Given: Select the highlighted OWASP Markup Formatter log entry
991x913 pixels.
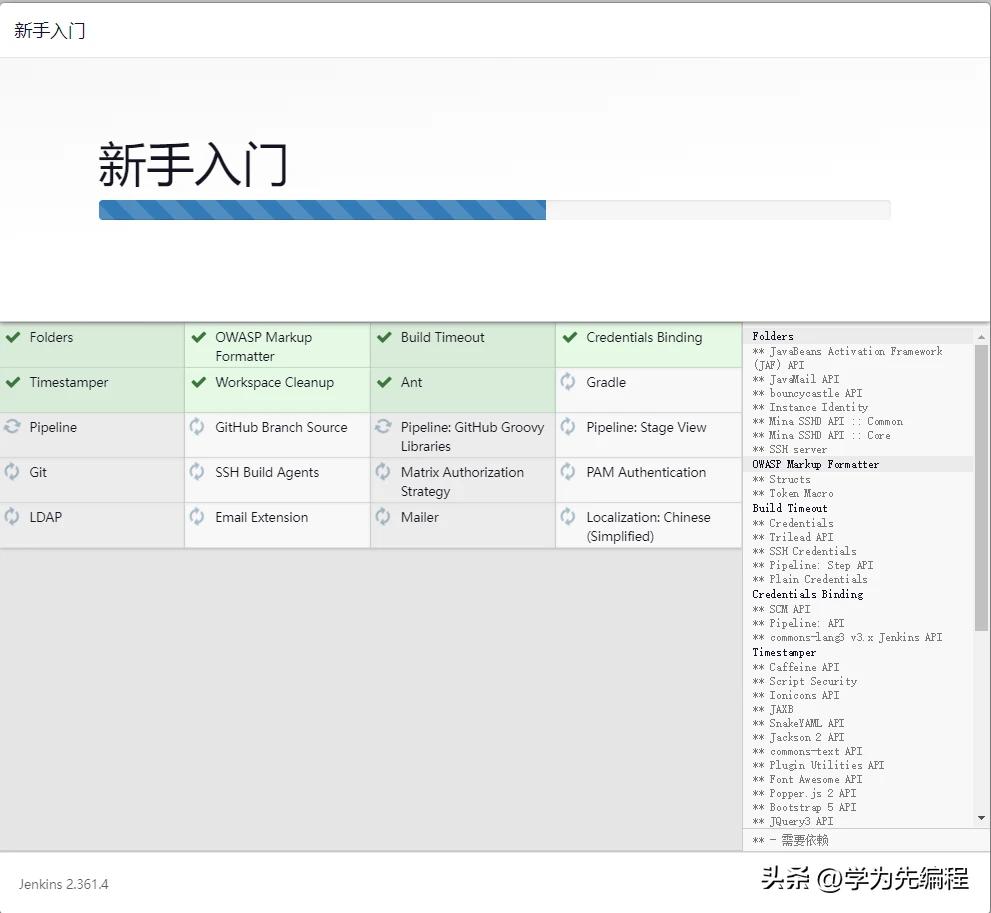Looking at the screenshot, I should (813, 464).
